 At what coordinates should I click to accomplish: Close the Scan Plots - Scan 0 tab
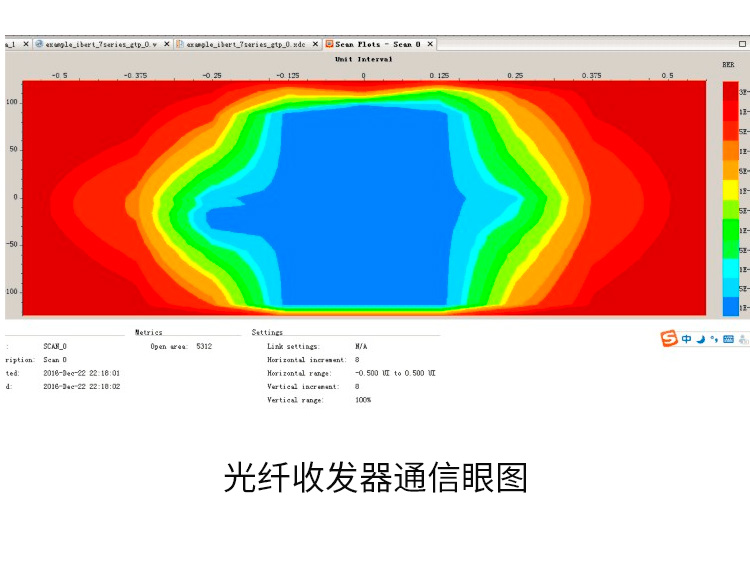coord(430,44)
